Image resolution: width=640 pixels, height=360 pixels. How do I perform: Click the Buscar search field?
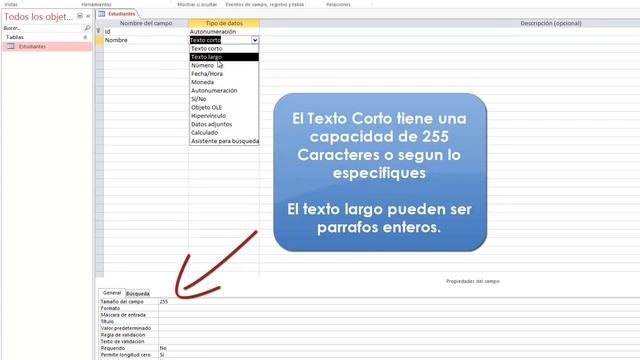coord(42,28)
